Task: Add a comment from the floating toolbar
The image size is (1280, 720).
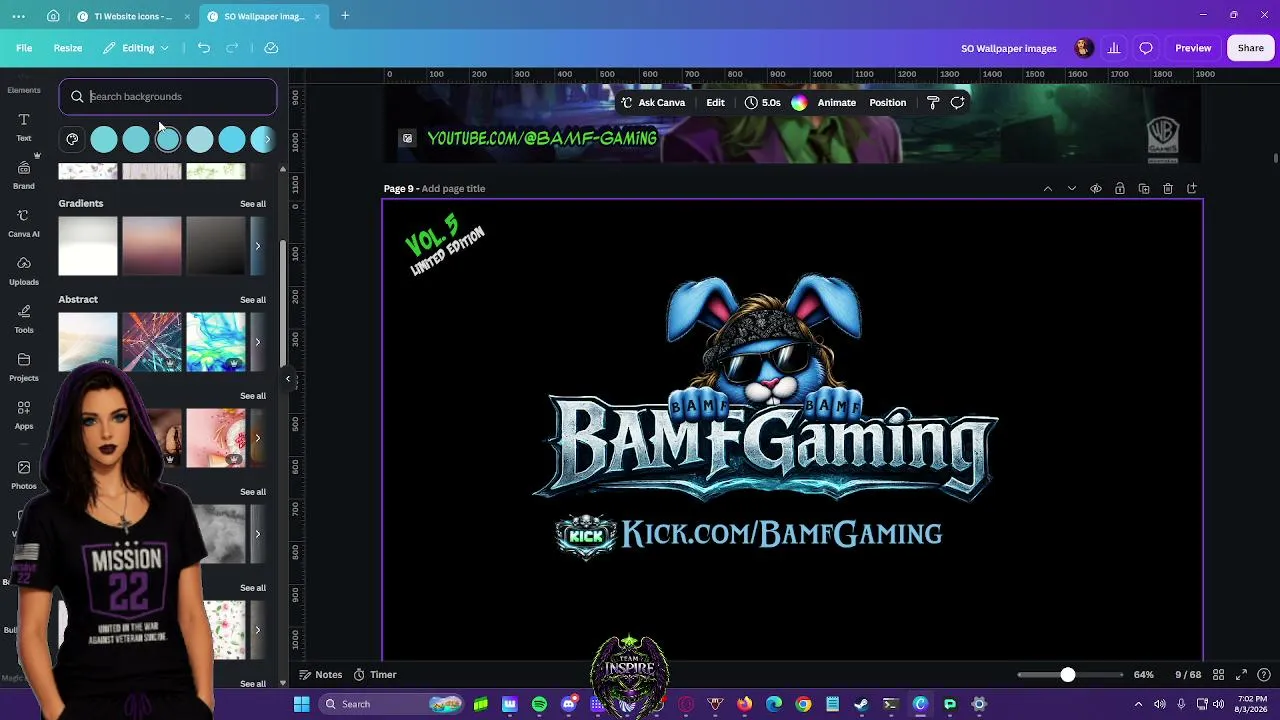Action: pyautogui.click(x=957, y=102)
